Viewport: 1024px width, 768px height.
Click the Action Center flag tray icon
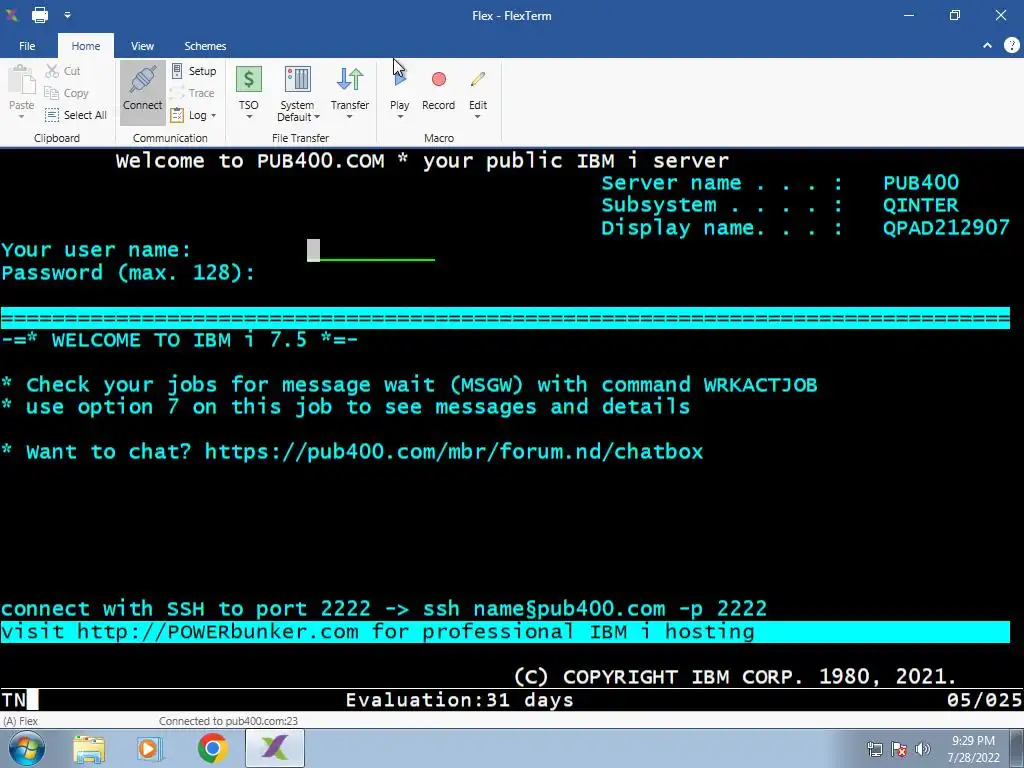[899, 749]
